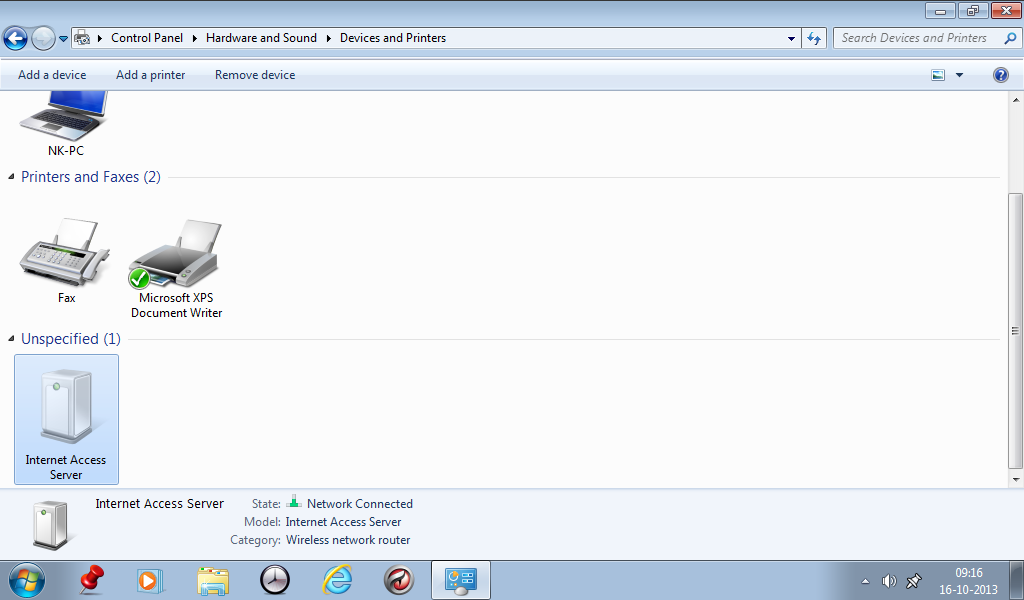Click Internet Access Server model value
The height and width of the screenshot is (600, 1024).
coord(344,522)
